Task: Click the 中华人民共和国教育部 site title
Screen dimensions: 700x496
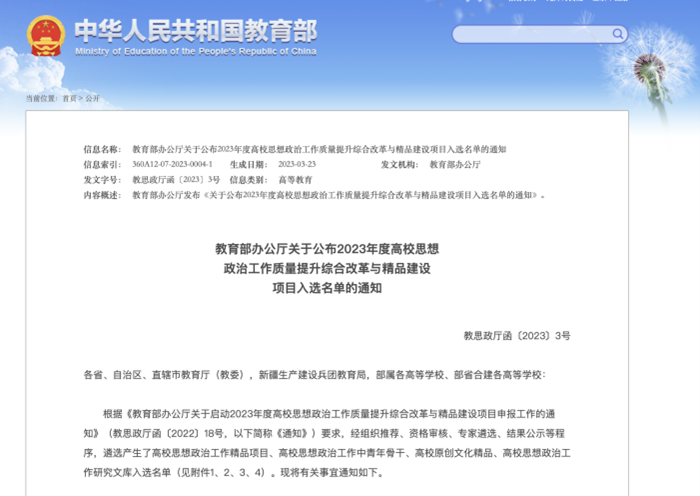Action: (x=196, y=31)
